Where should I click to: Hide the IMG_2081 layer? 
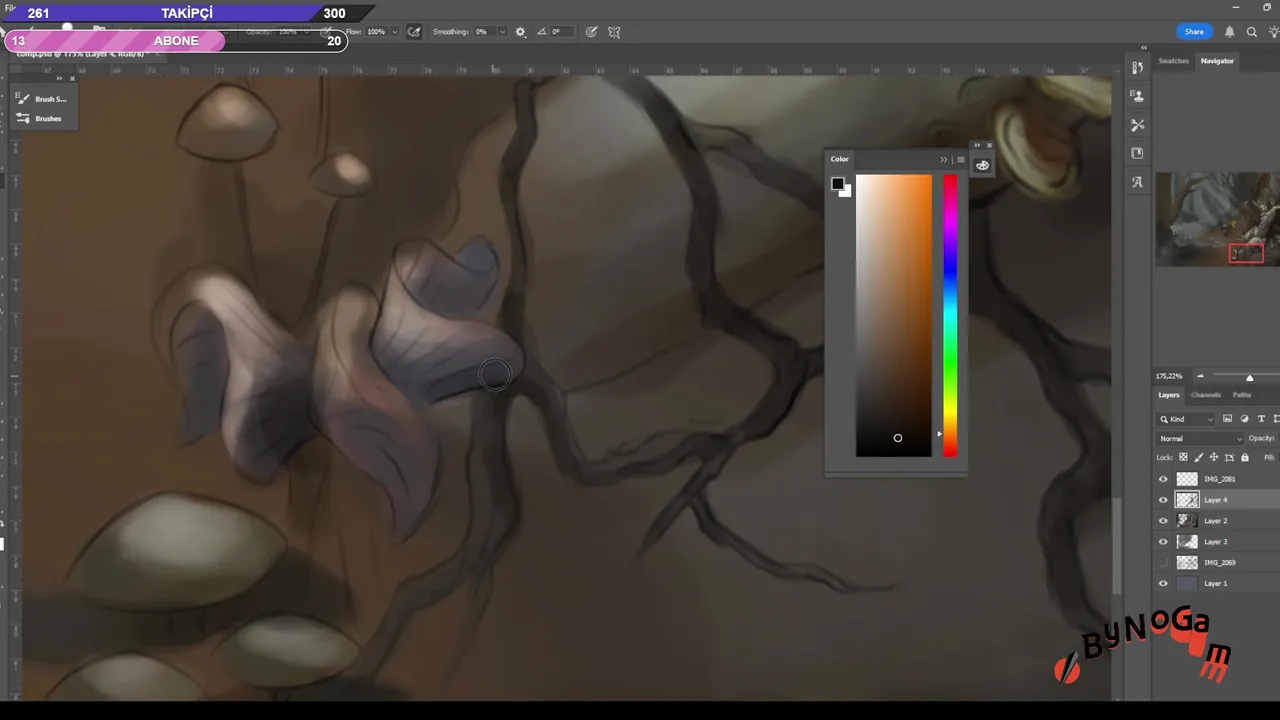point(1162,479)
